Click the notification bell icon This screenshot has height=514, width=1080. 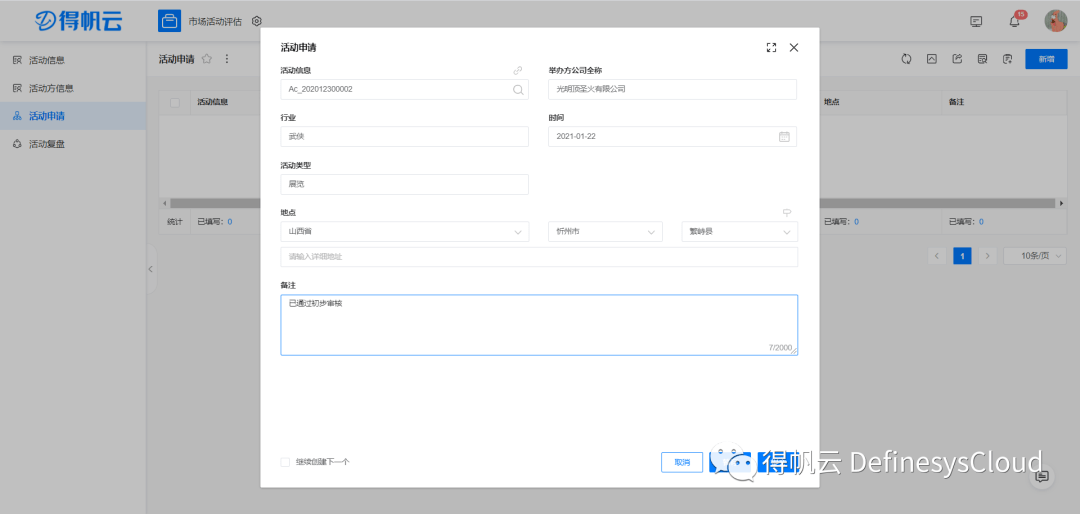[1015, 21]
